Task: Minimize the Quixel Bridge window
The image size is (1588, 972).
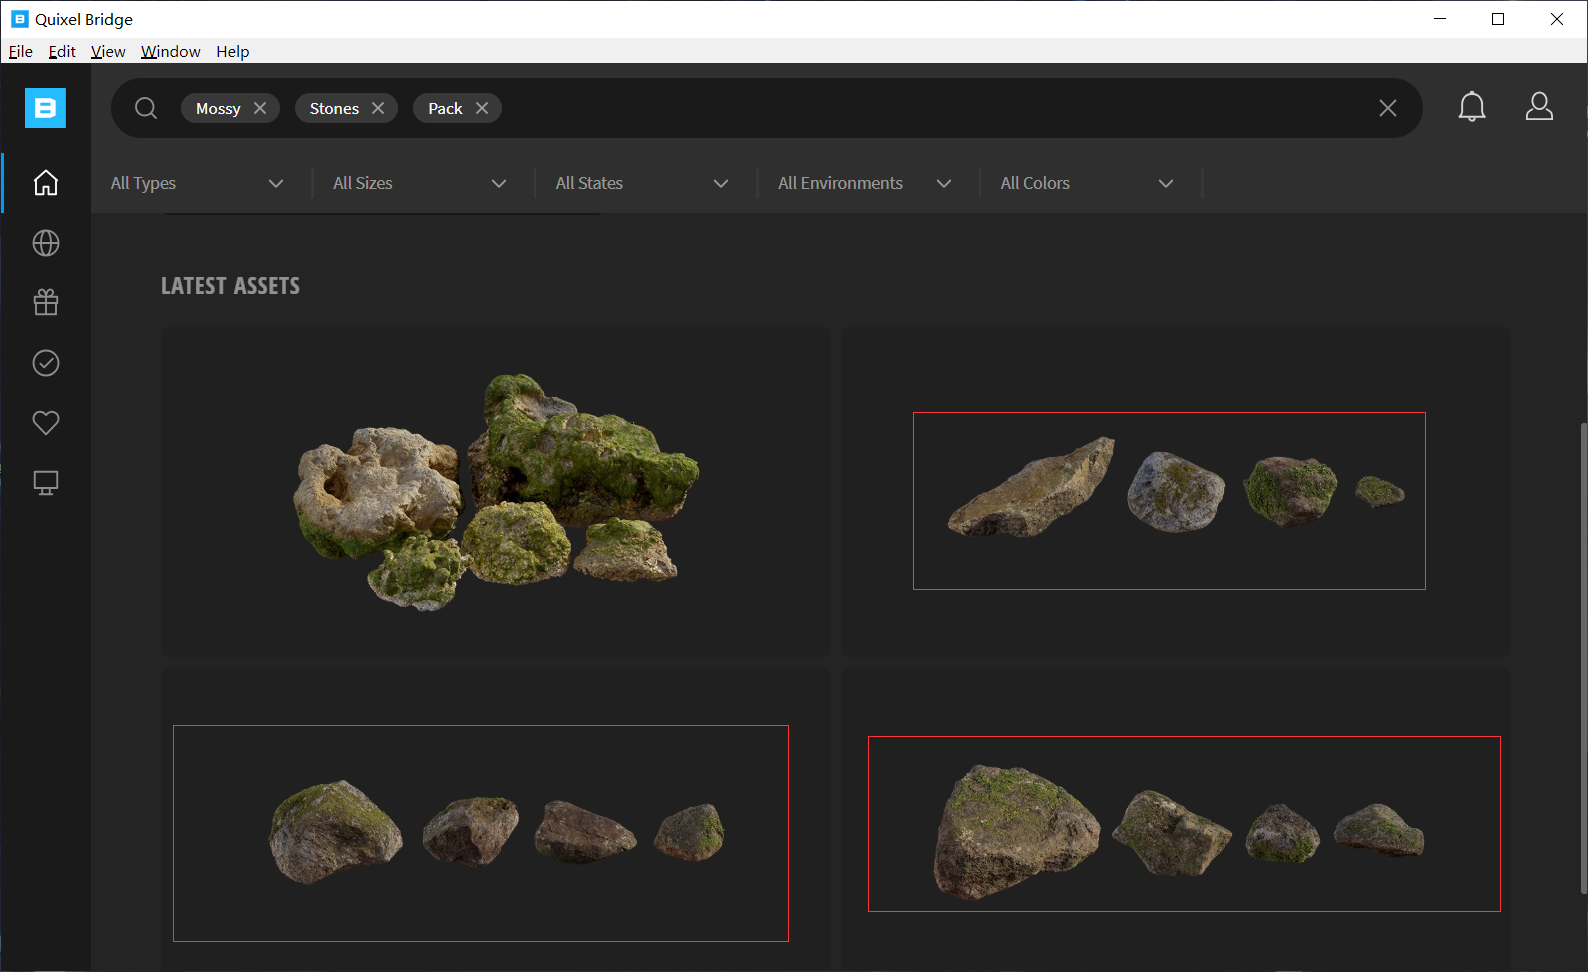Action: coord(1440,19)
